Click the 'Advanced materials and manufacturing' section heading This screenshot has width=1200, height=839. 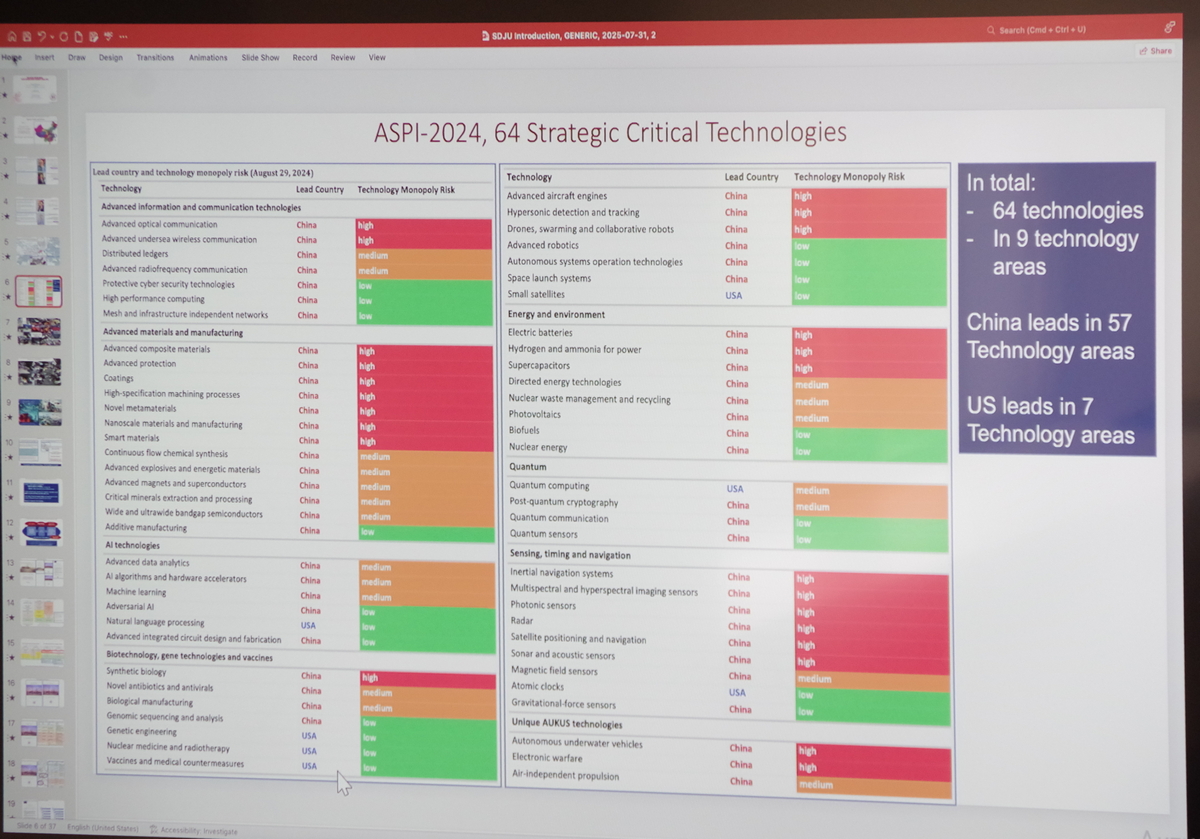tap(173, 332)
